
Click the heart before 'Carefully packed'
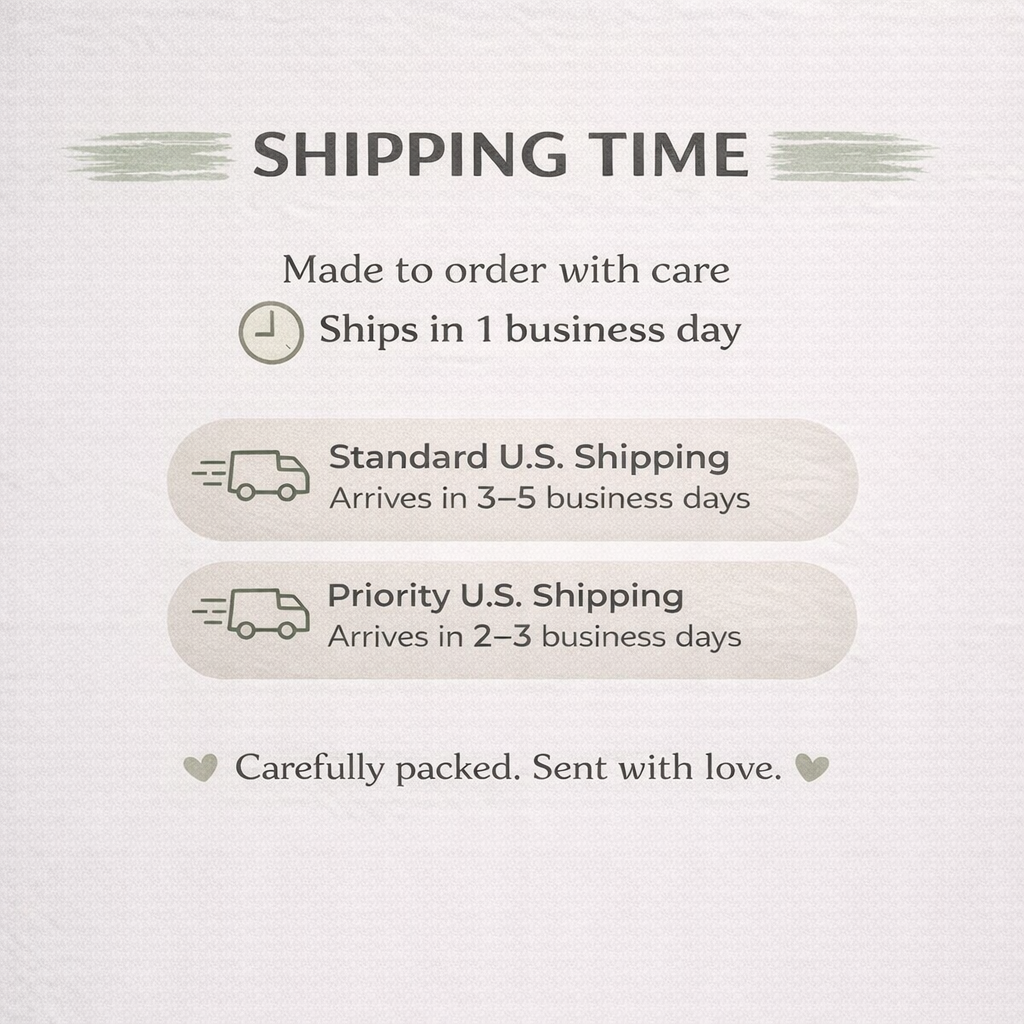200,768
